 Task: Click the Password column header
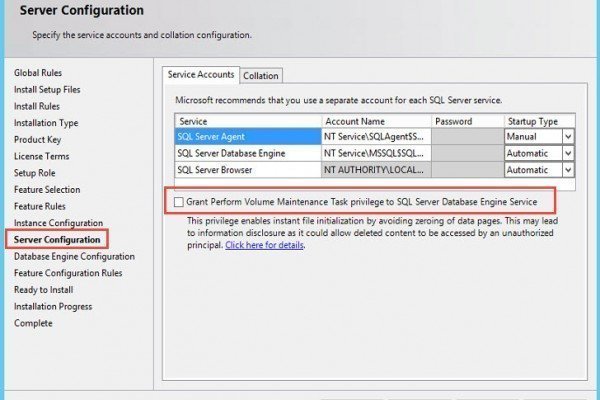click(x=468, y=121)
